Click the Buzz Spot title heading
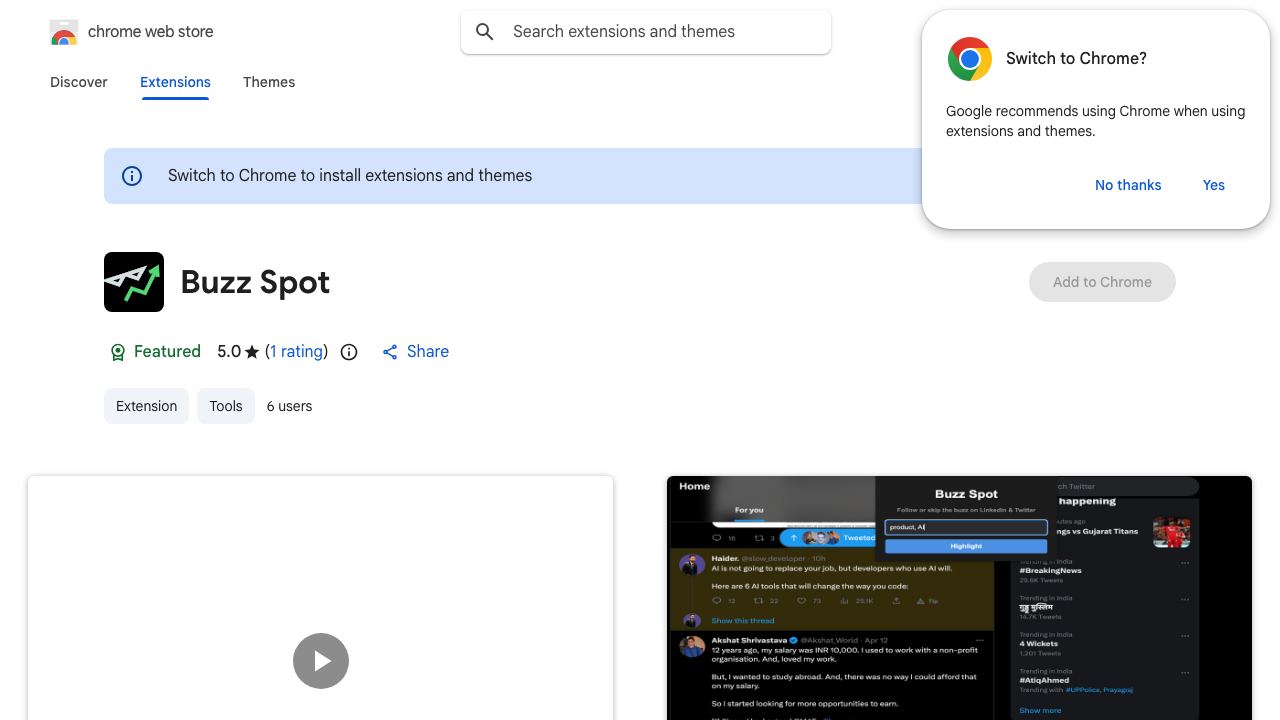The height and width of the screenshot is (720, 1280). point(255,282)
